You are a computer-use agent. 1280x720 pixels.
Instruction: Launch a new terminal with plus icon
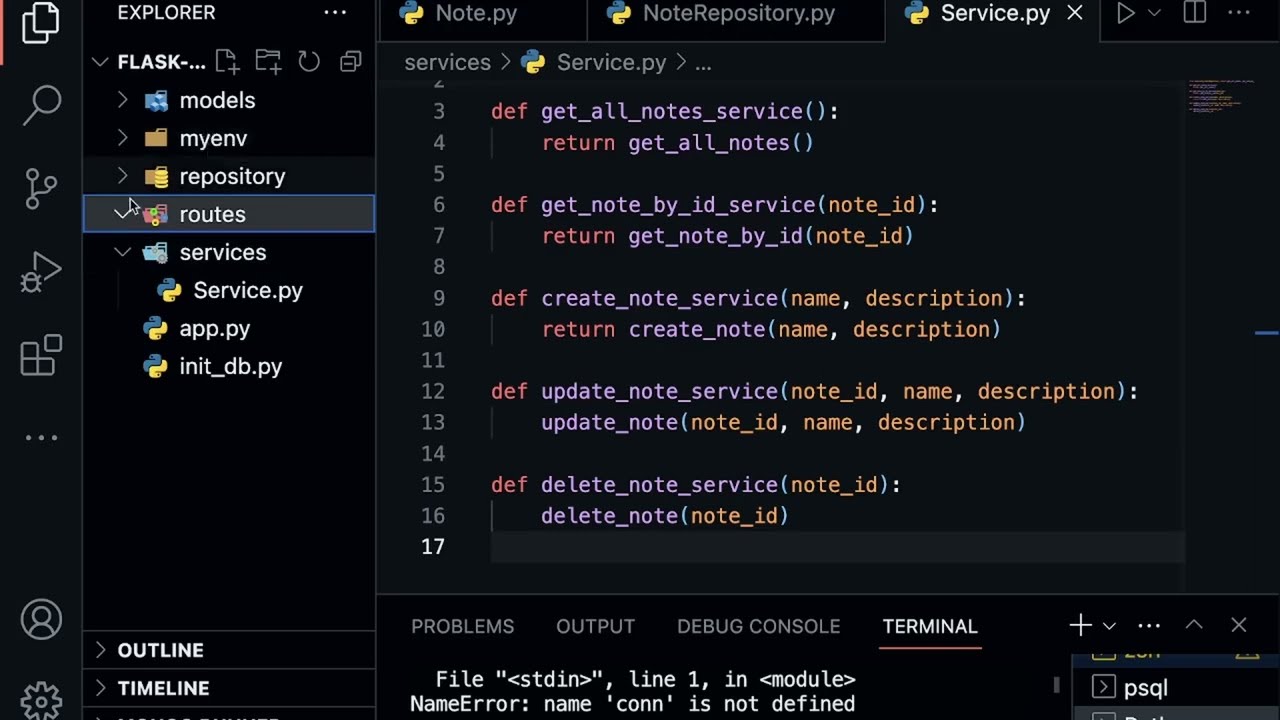coord(1080,626)
